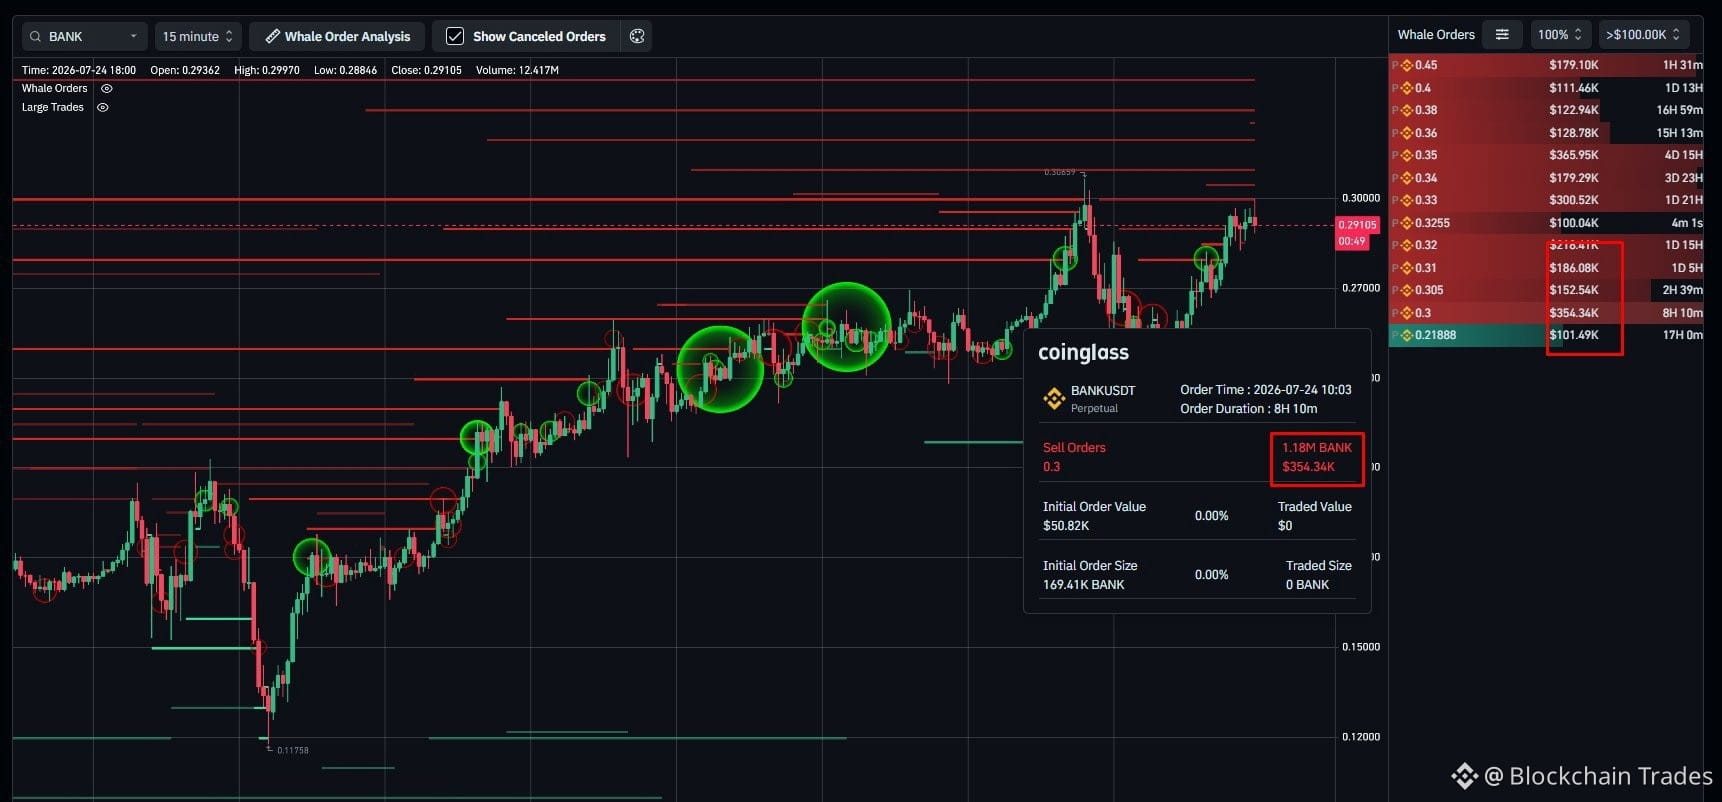The width and height of the screenshot is (1722, 802).
Task: Select the 0.21888 buy order price
Action: pyautogui.click(x=1435, y=335)
